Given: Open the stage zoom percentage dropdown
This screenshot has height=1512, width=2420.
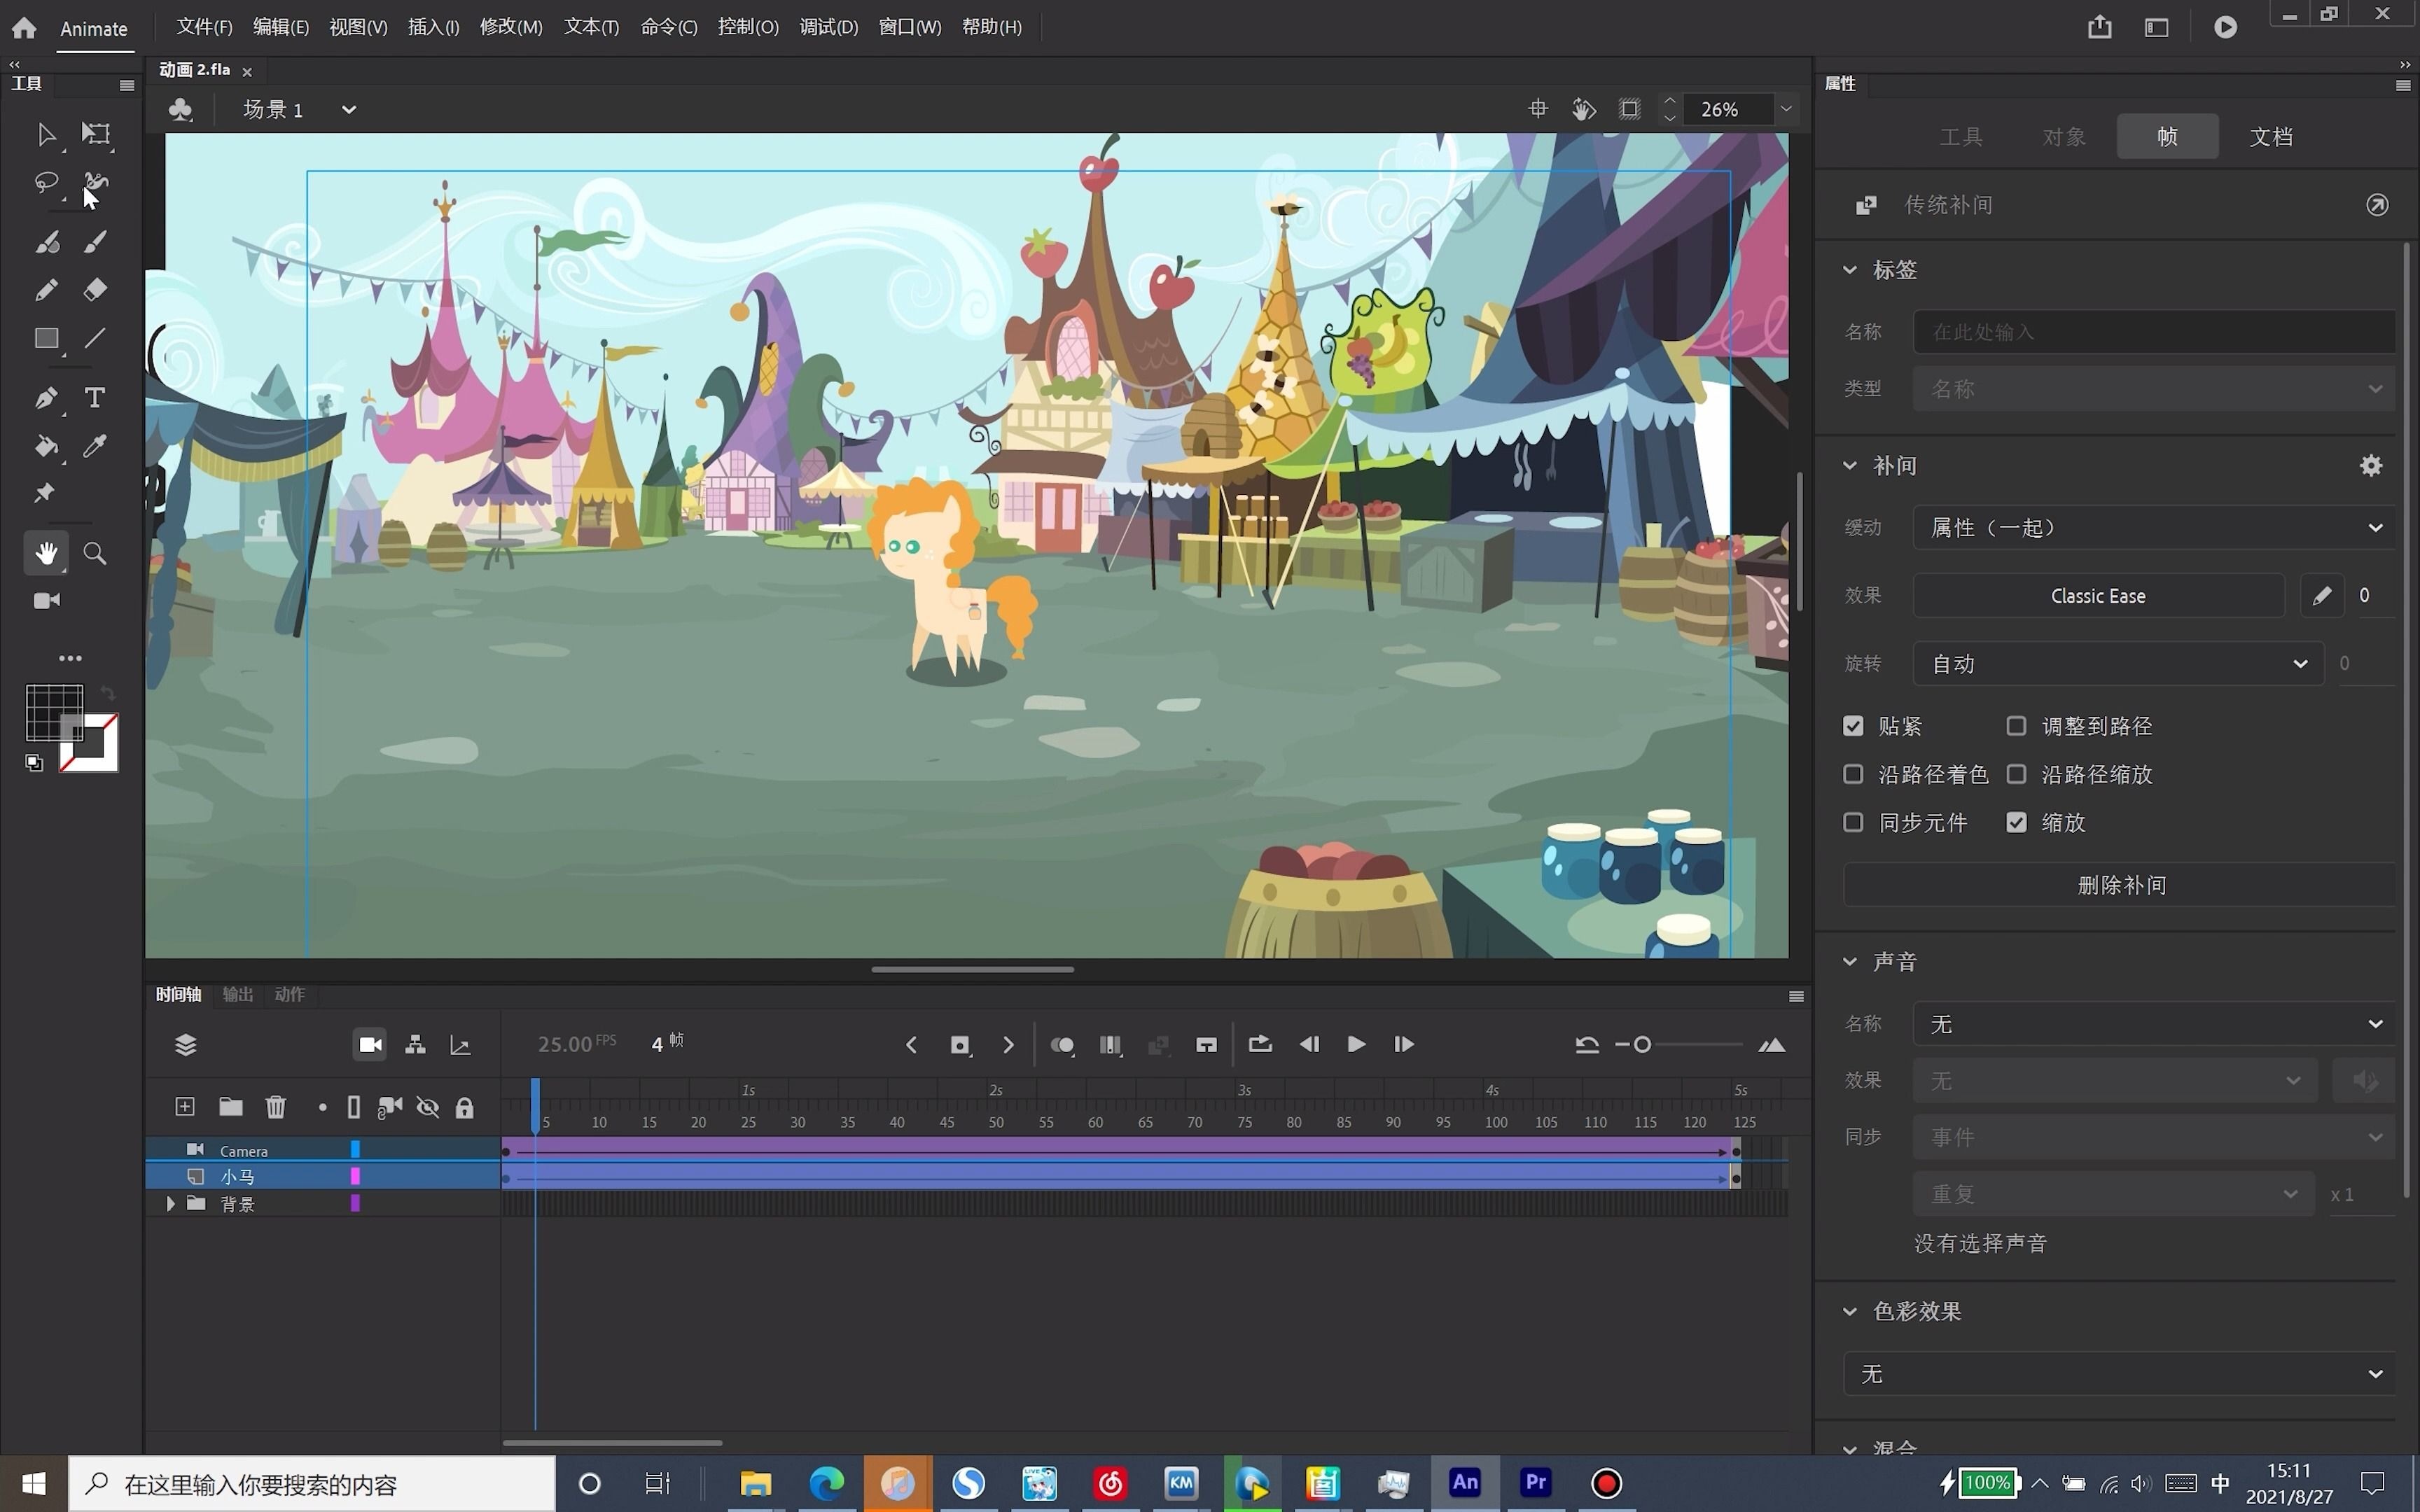Looking at the screenshot, I should coord(1786,109).
